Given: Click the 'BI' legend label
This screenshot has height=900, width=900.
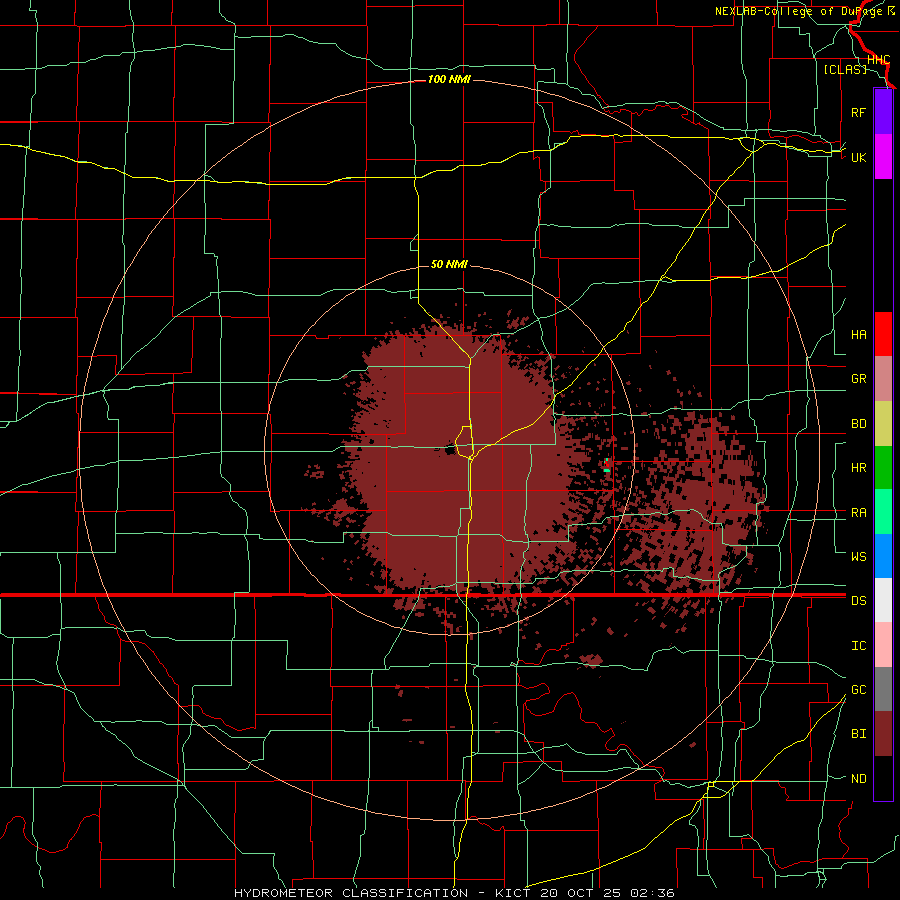Looking at the screenshot, I should click(858, 734).
